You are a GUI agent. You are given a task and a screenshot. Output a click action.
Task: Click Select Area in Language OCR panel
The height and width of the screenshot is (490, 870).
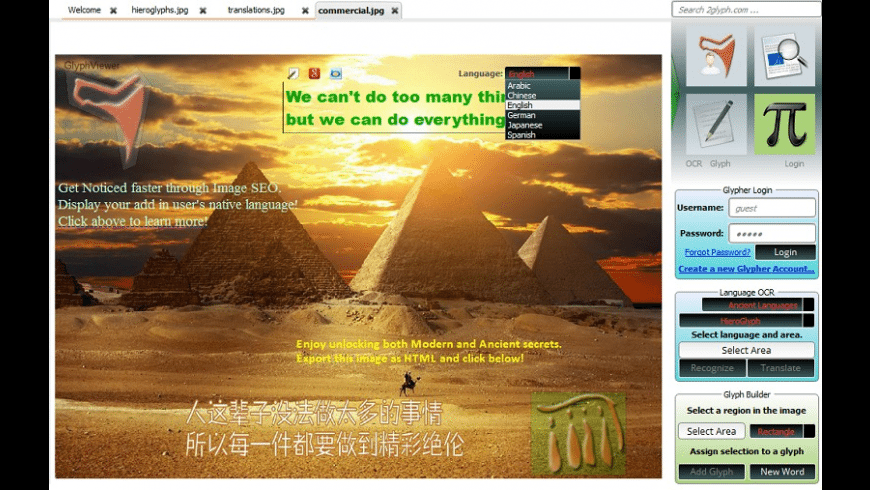(746, 350)
